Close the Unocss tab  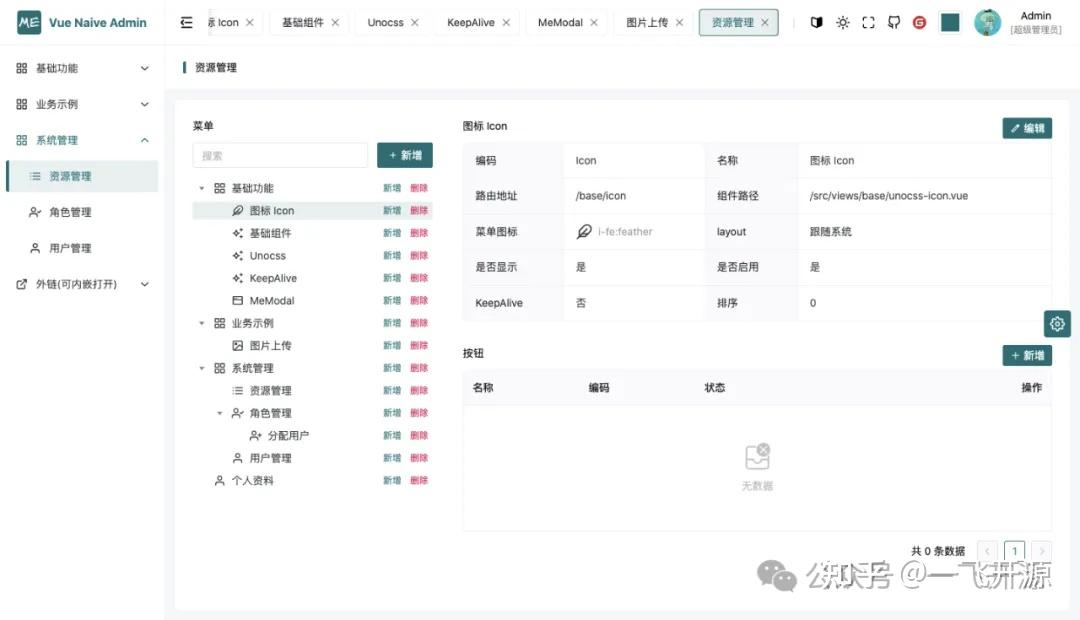coord(415,23)
